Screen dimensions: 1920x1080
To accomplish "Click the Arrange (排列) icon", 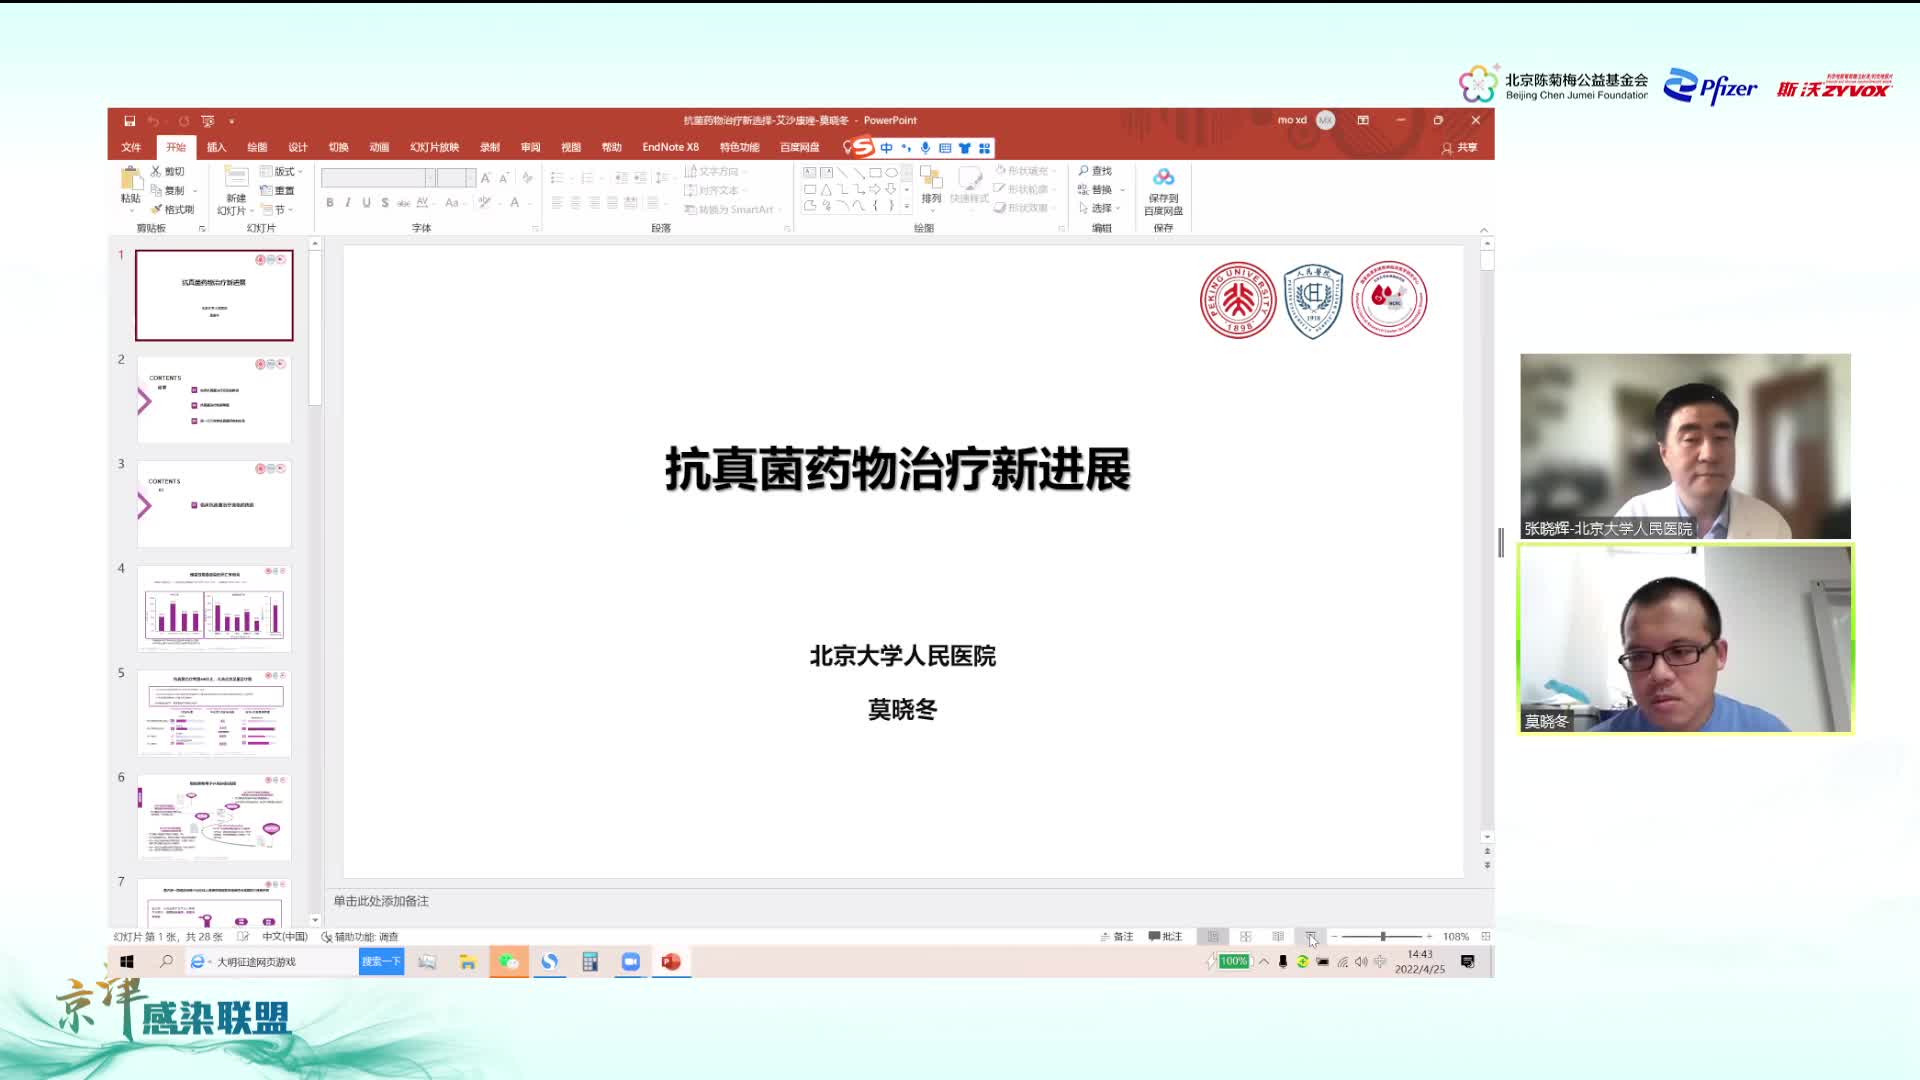I will (931, 180).
